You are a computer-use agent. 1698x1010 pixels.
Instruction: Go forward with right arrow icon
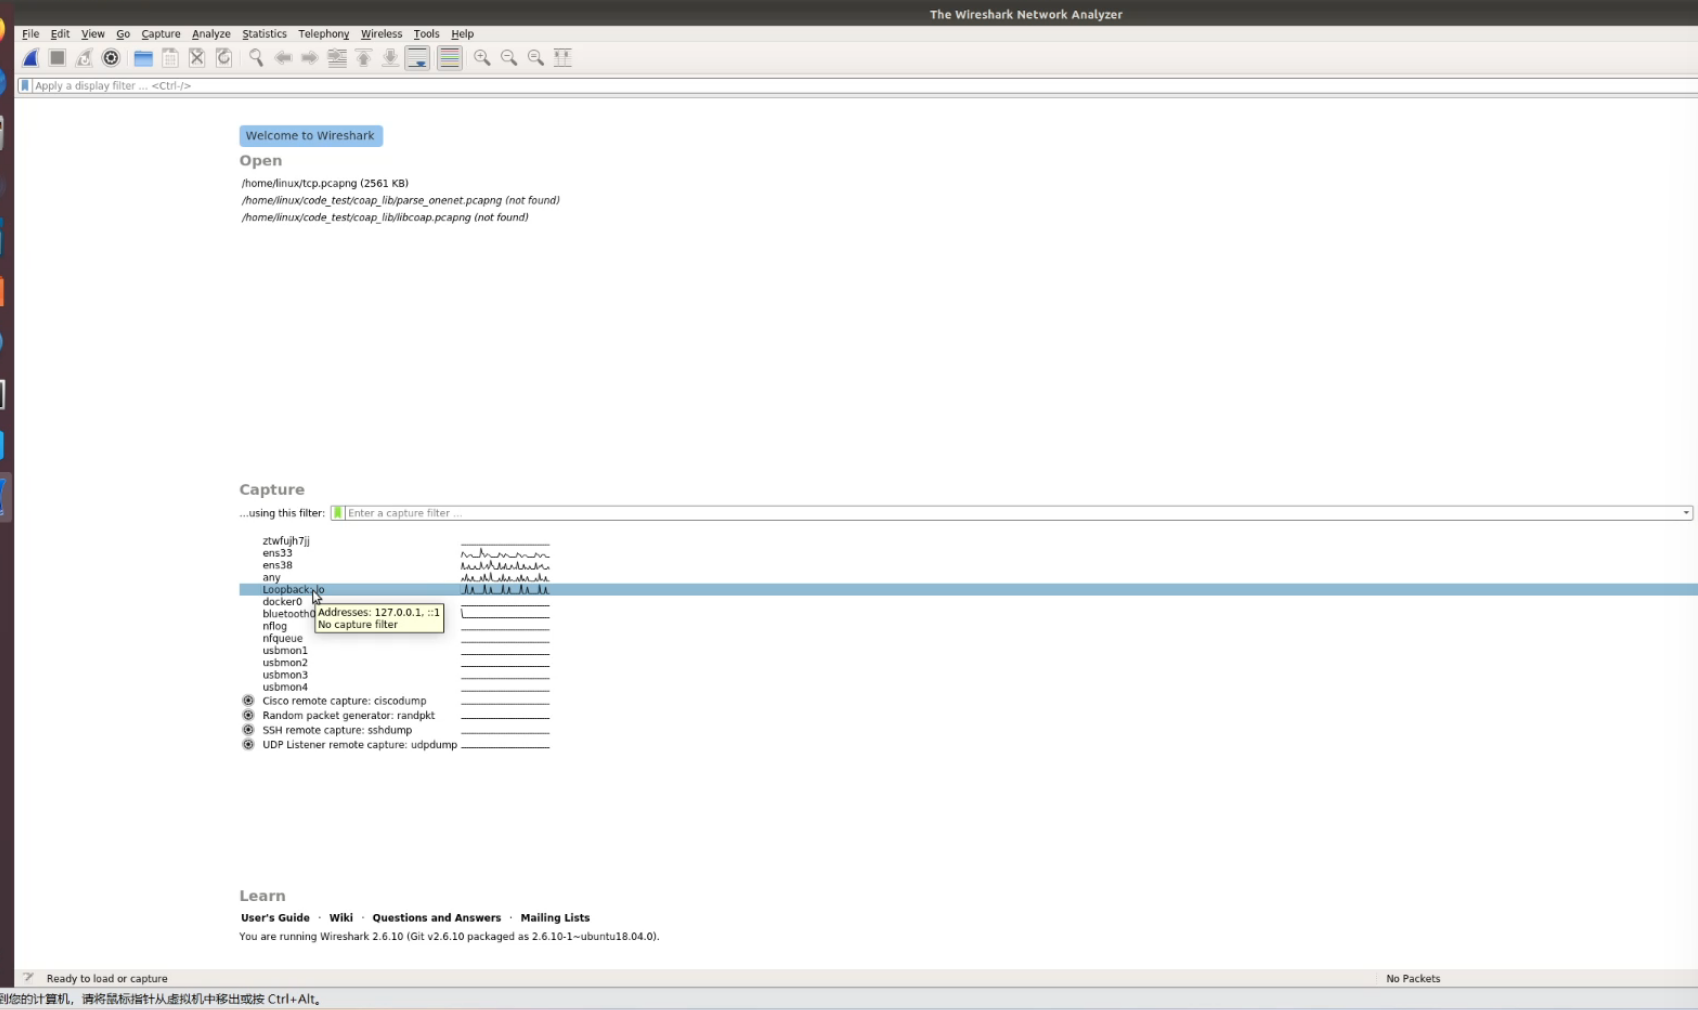(310, 58)
